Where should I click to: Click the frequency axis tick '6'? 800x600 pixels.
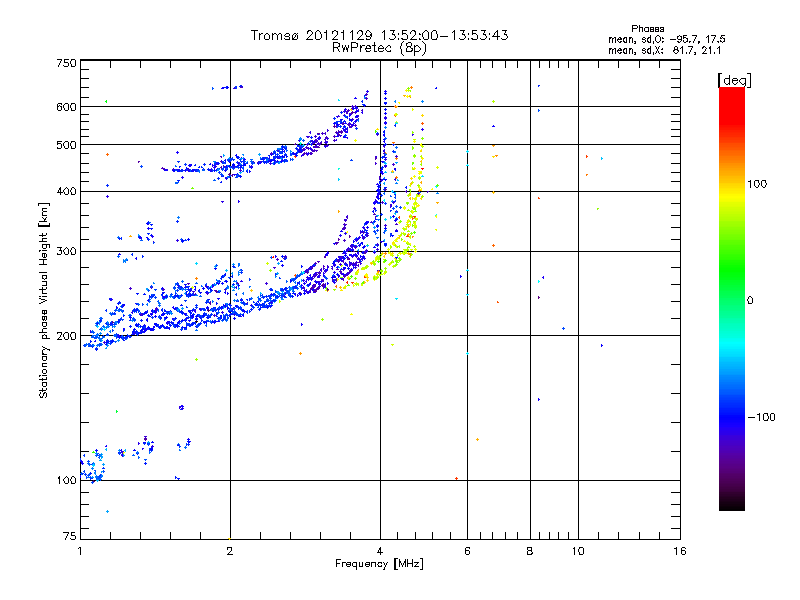click(x=467, y=551)
